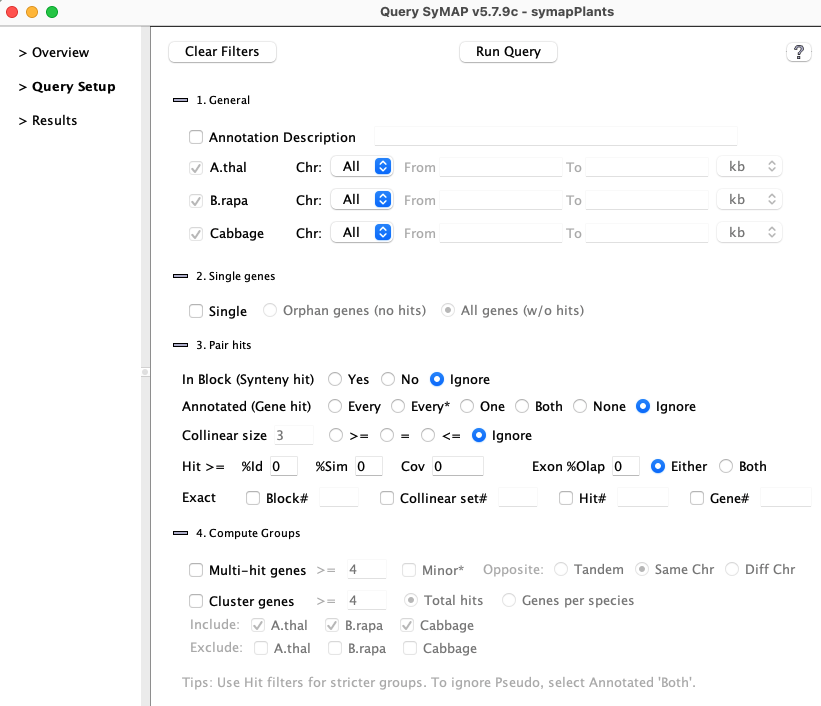This screenshot has width=821, height=706.
Task: Choose Collinear size <= option
Action: coord(428,435)
